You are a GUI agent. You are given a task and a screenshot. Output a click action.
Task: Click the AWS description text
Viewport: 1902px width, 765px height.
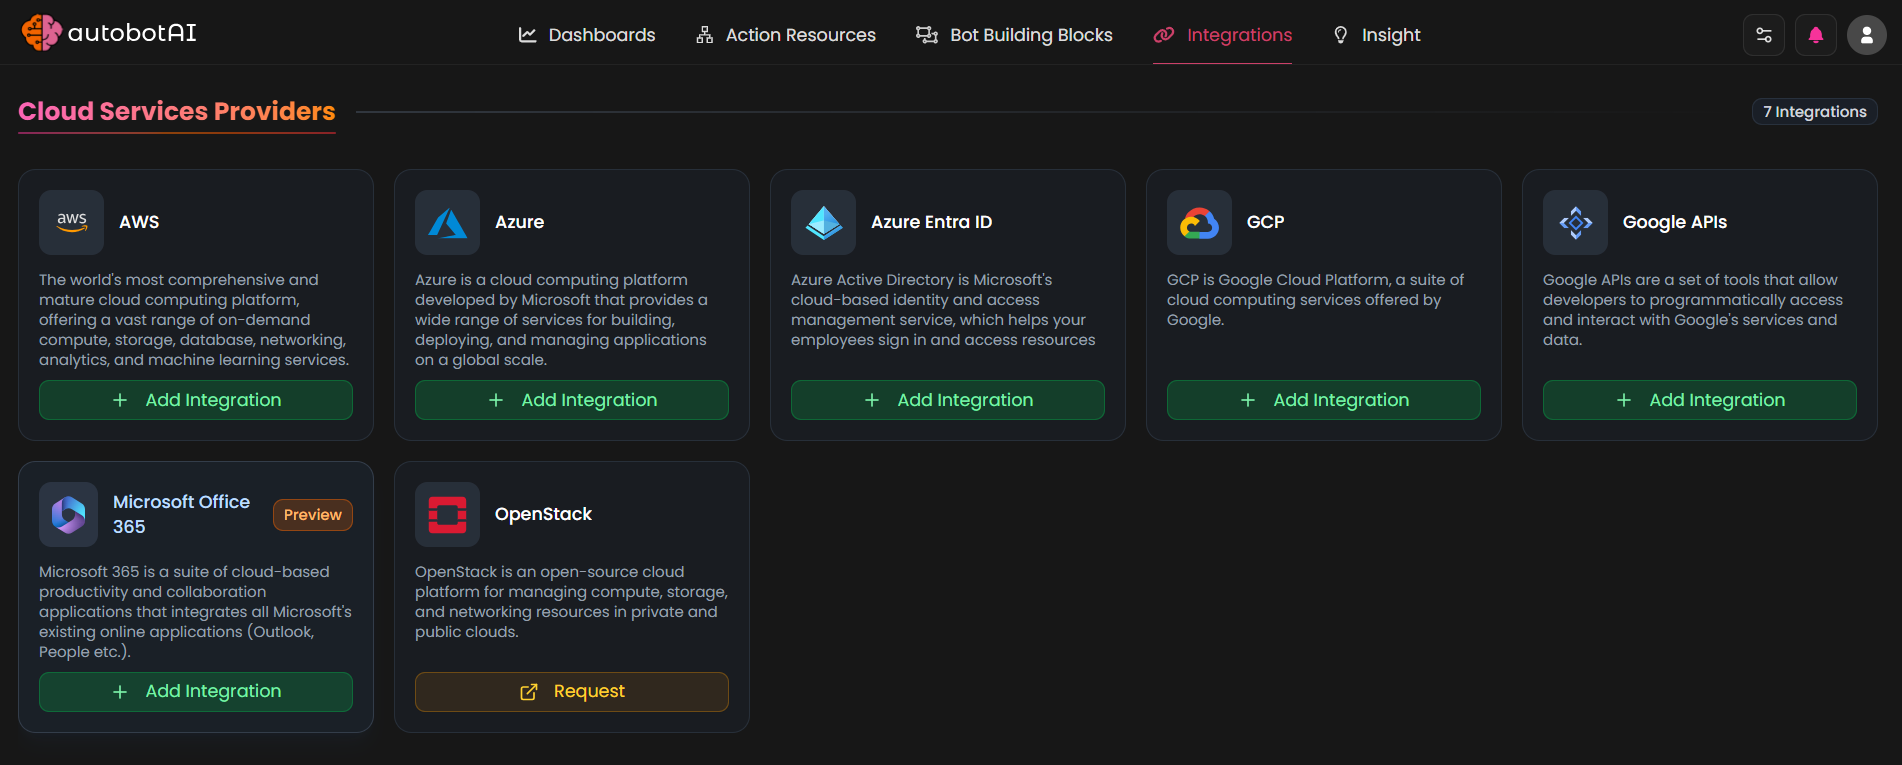pyautogui.click(x=195, y=320)
